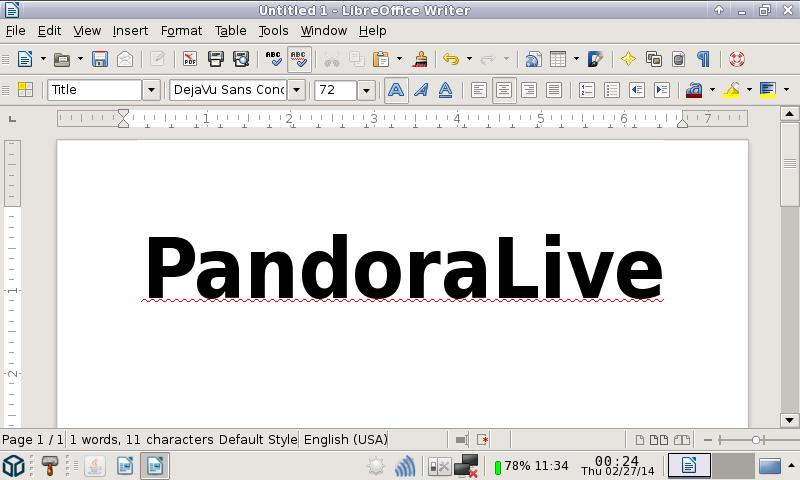Increase Indent icon
The image size is (800, 480).
click(662, 90)
